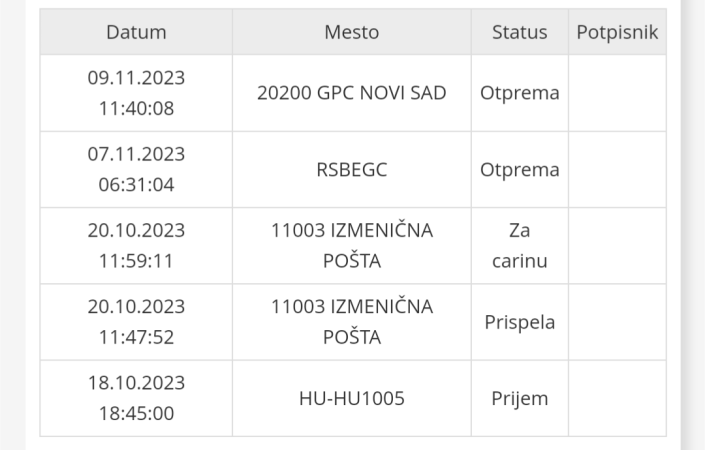Click the Status column header
The width and height of the screenshot is (705, 450).
click(x=519, y=32)
